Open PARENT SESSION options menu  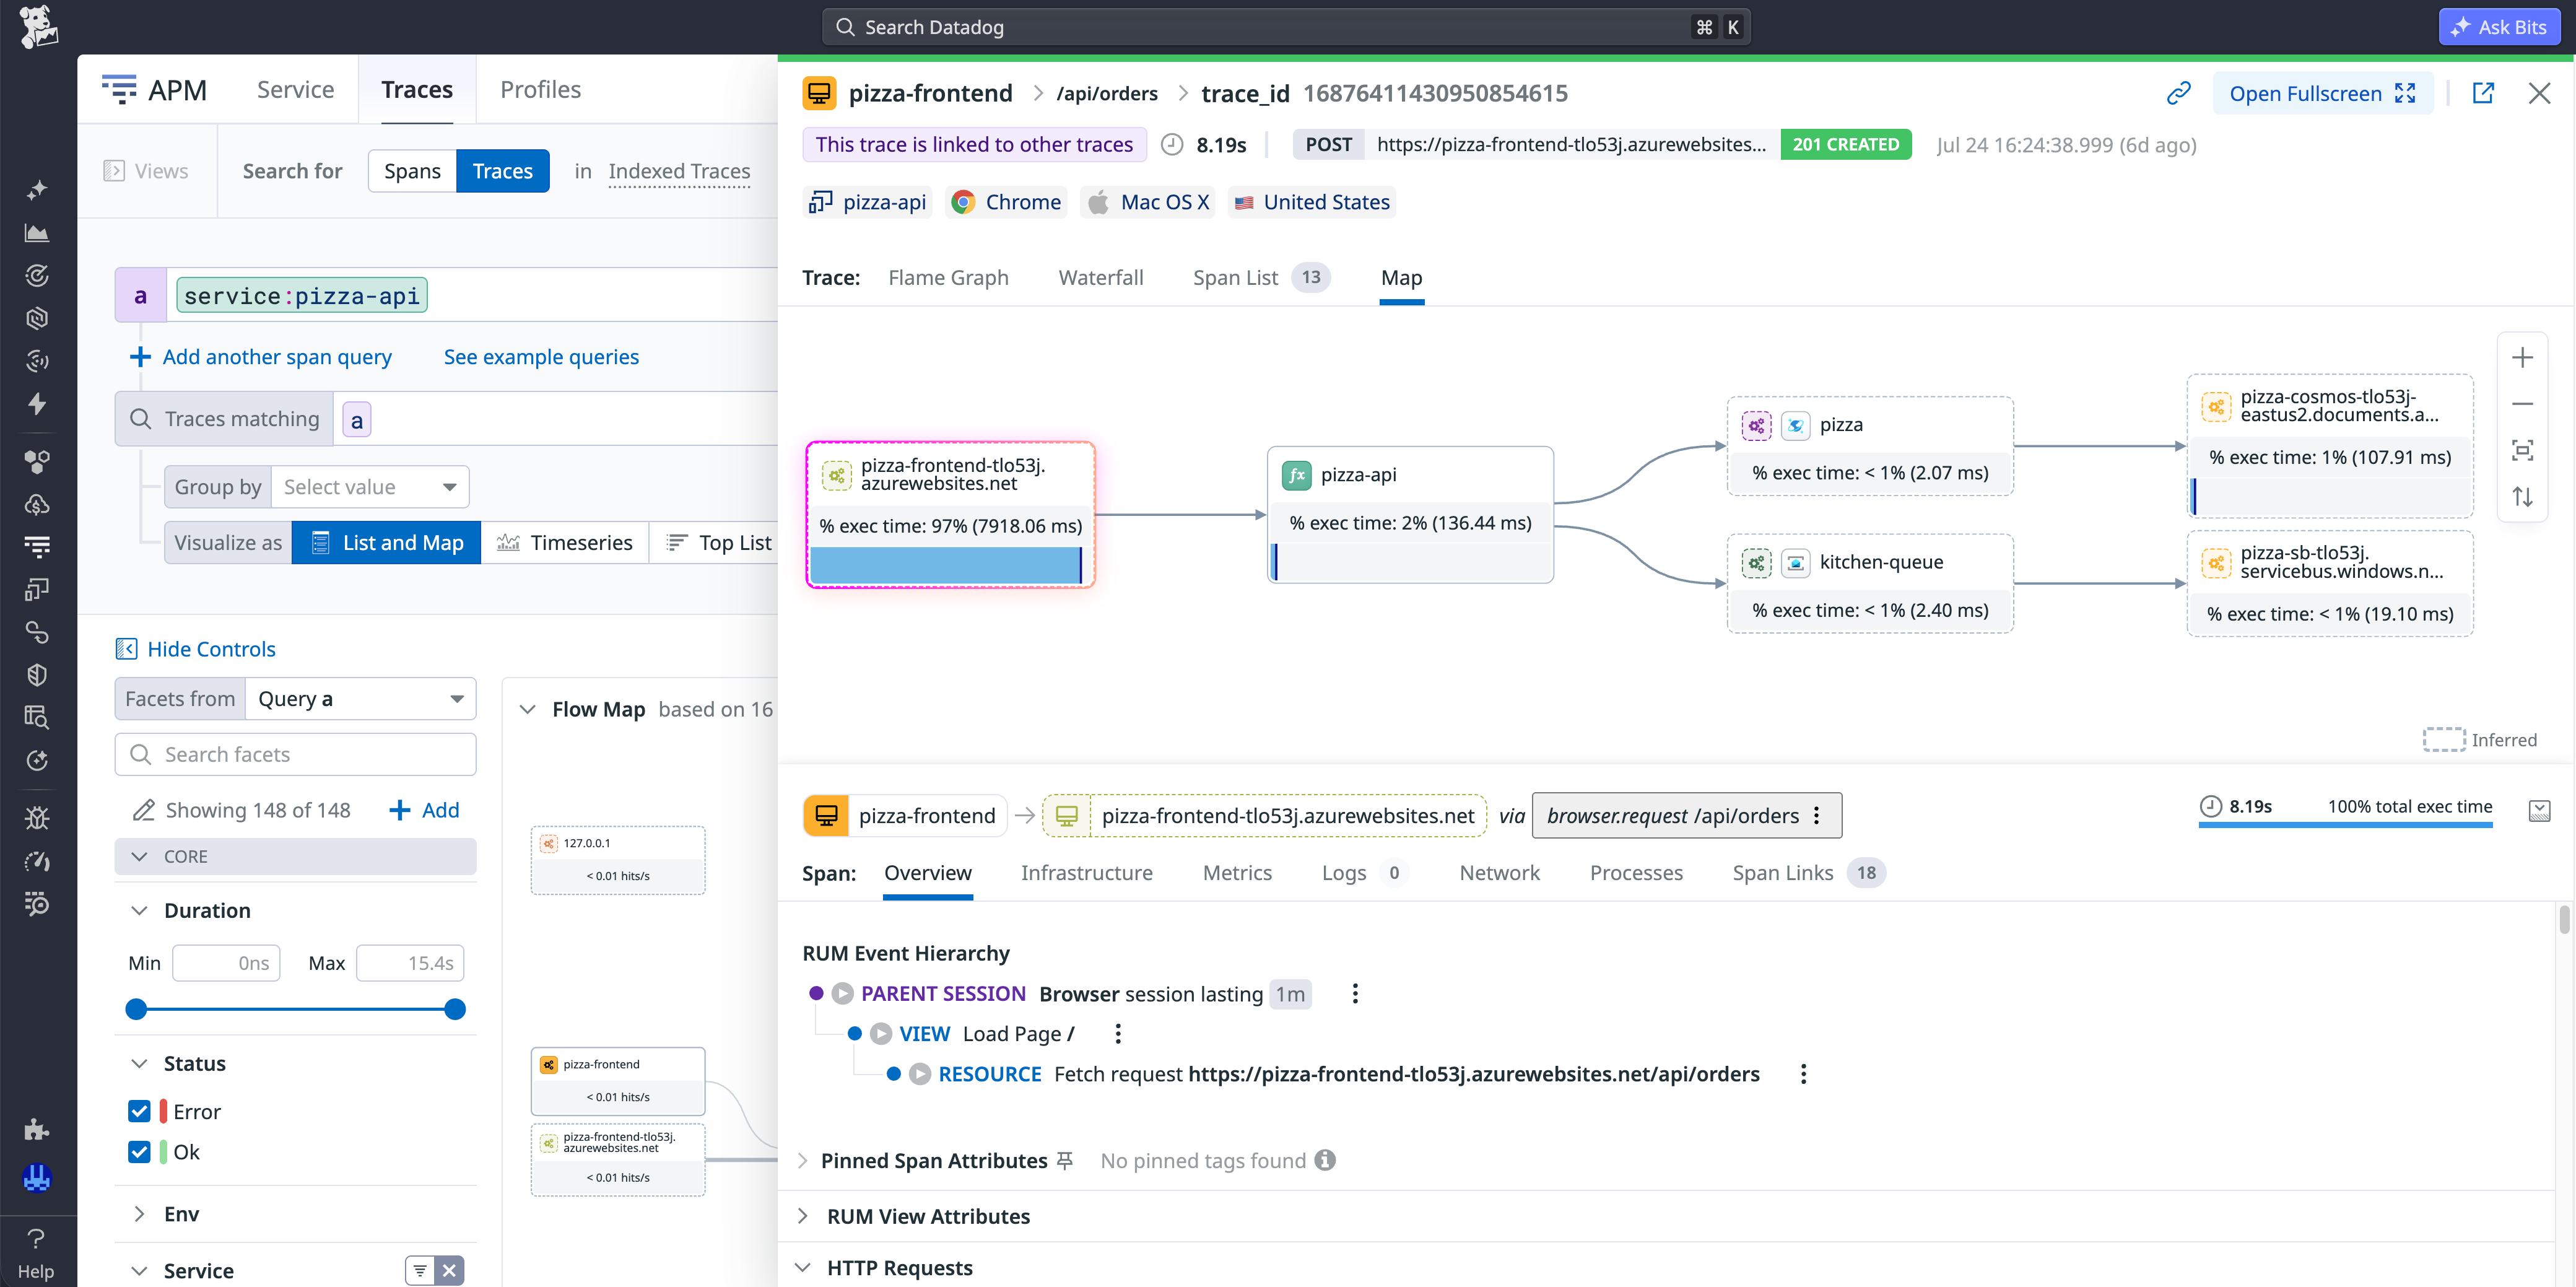point(1355,994)
